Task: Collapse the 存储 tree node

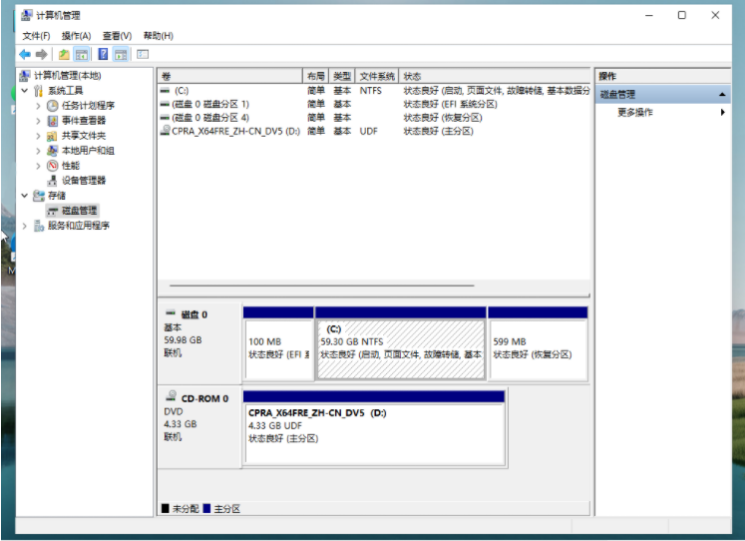Action: coord(25,195)
